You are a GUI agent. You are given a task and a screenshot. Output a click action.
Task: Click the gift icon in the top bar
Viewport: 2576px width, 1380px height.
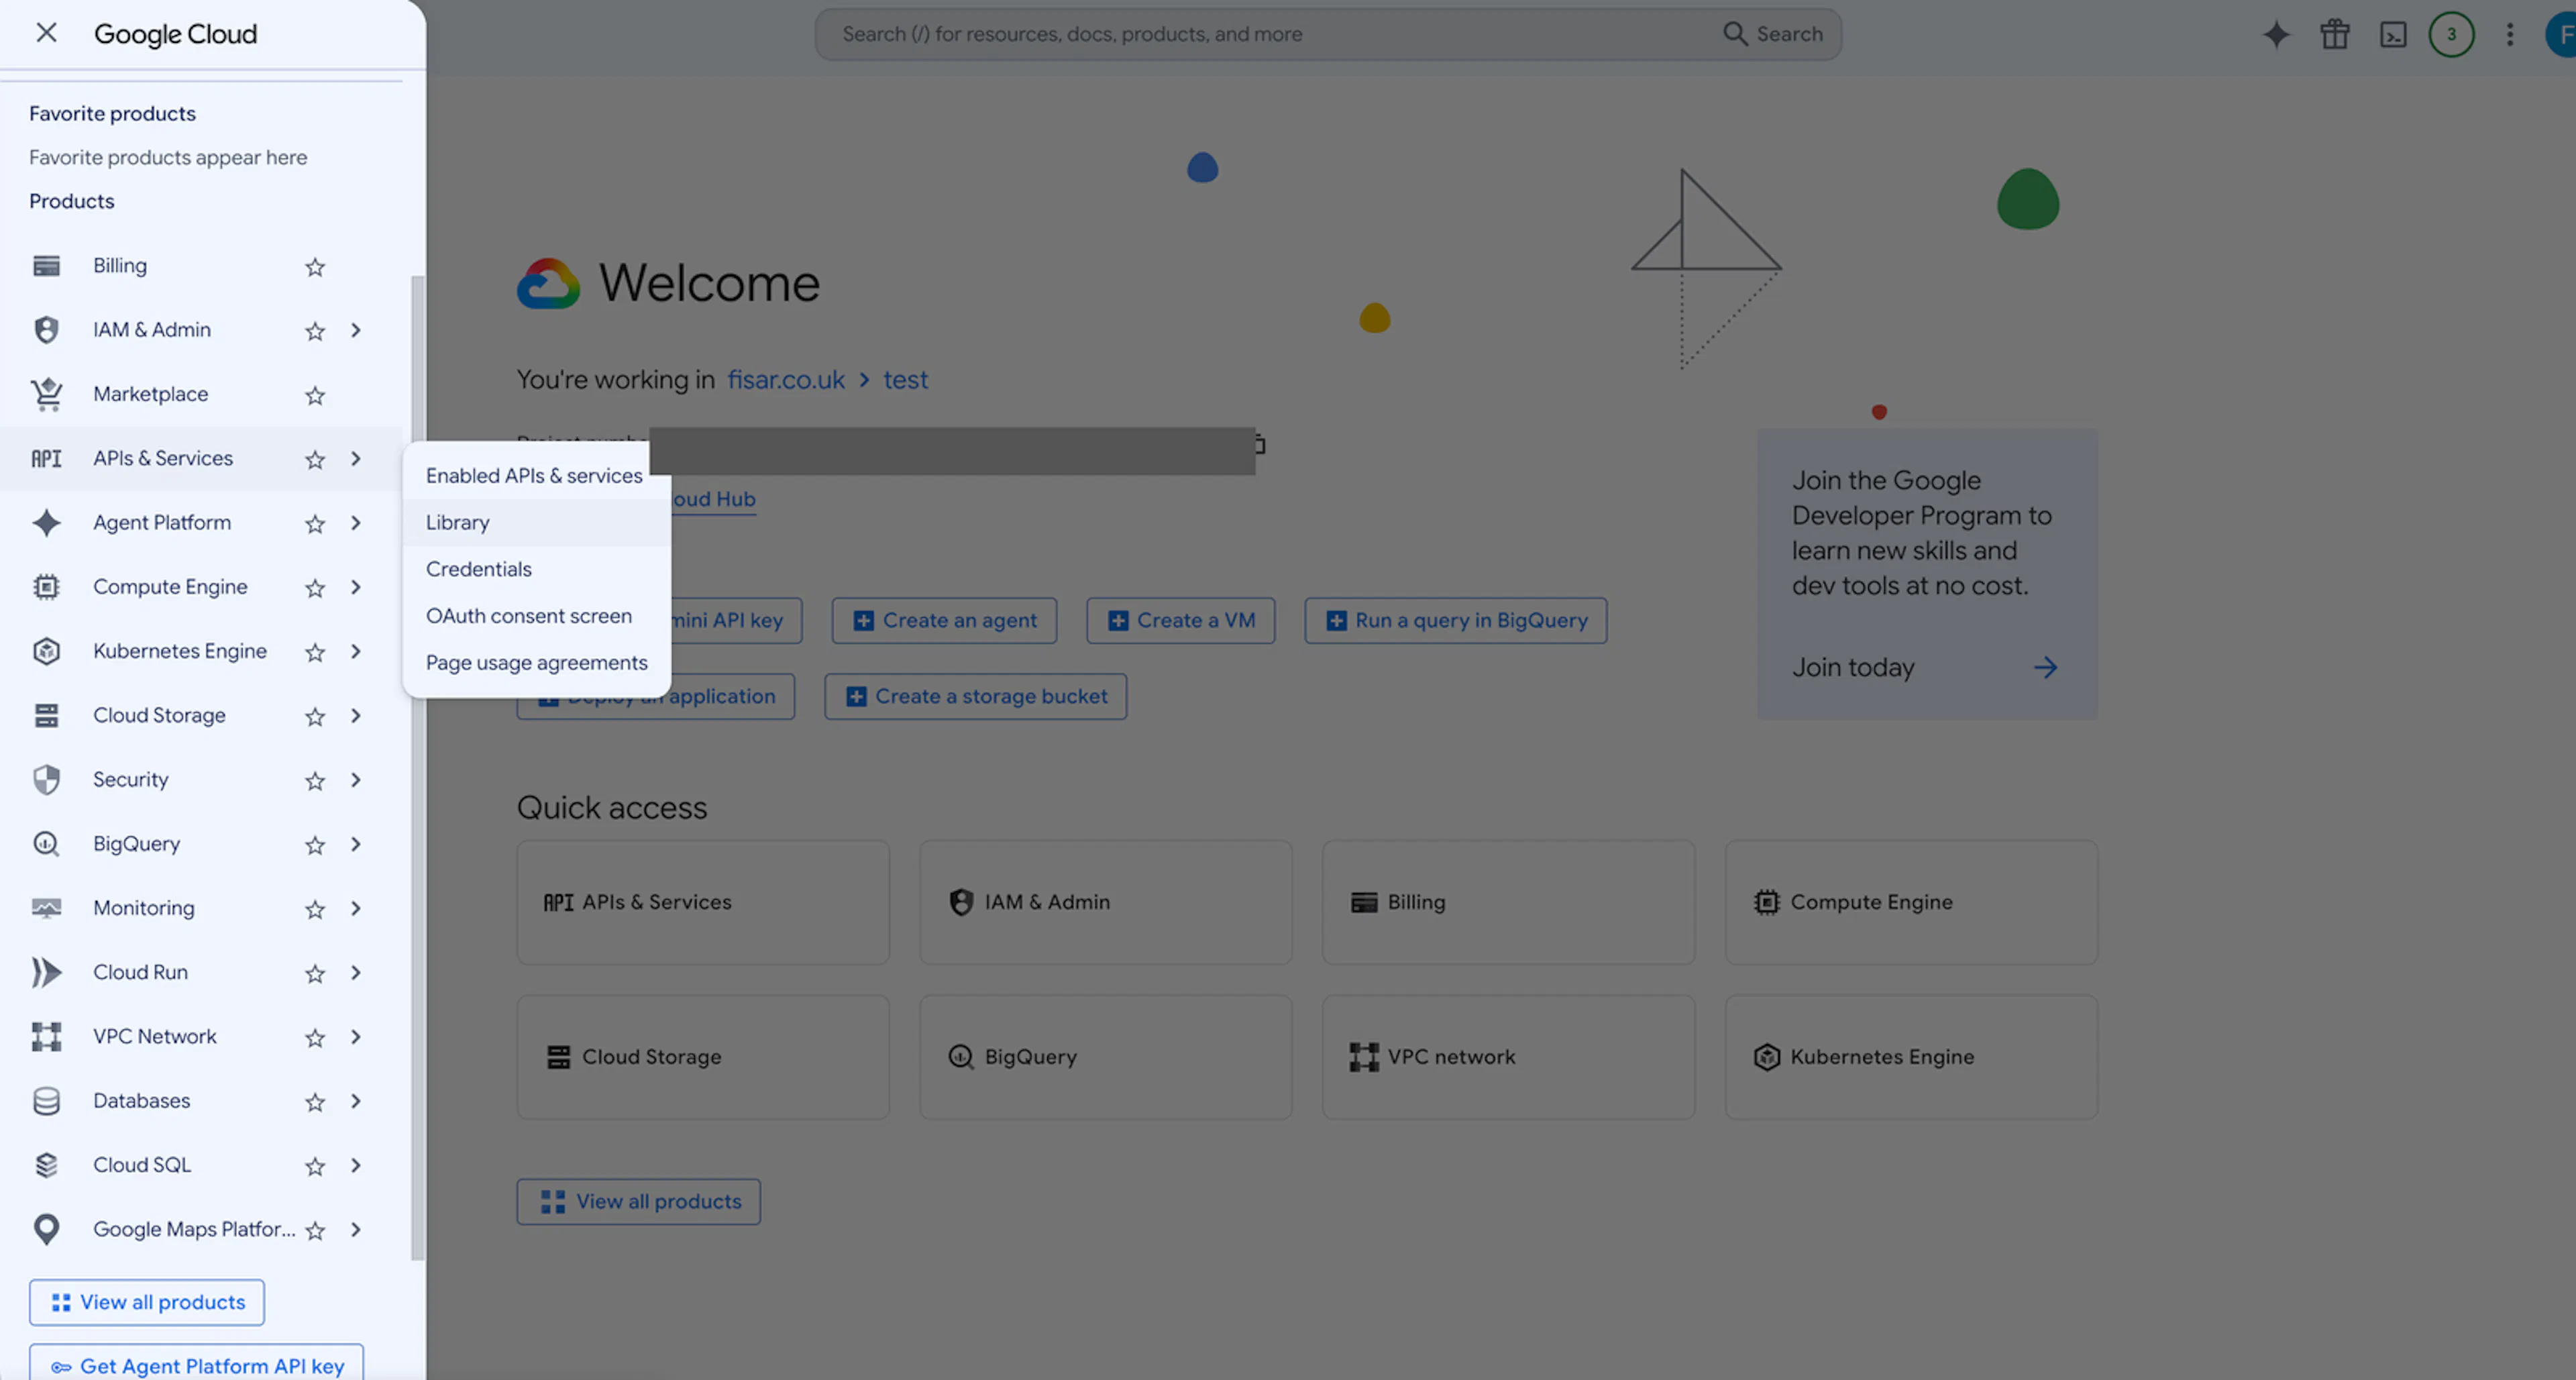pyautogui.click(x=2335, y=34)
